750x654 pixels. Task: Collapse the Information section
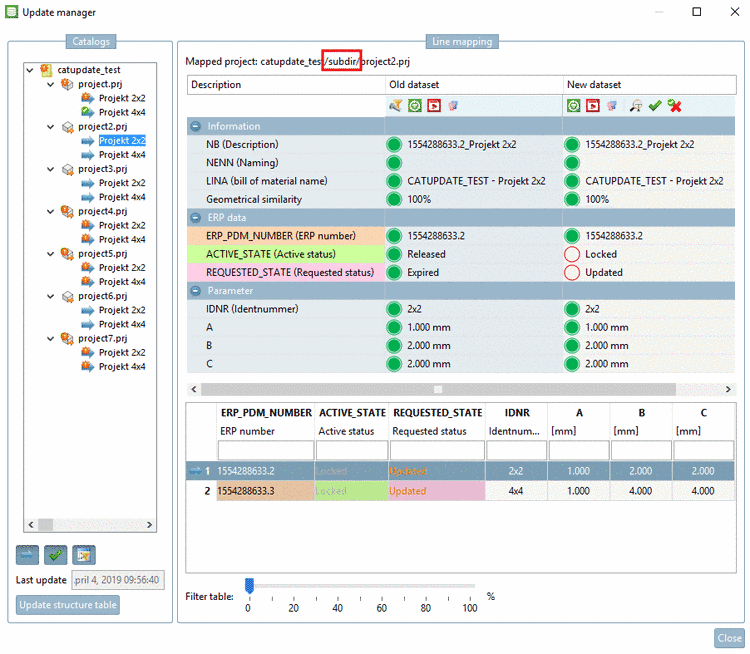[196, 126]
